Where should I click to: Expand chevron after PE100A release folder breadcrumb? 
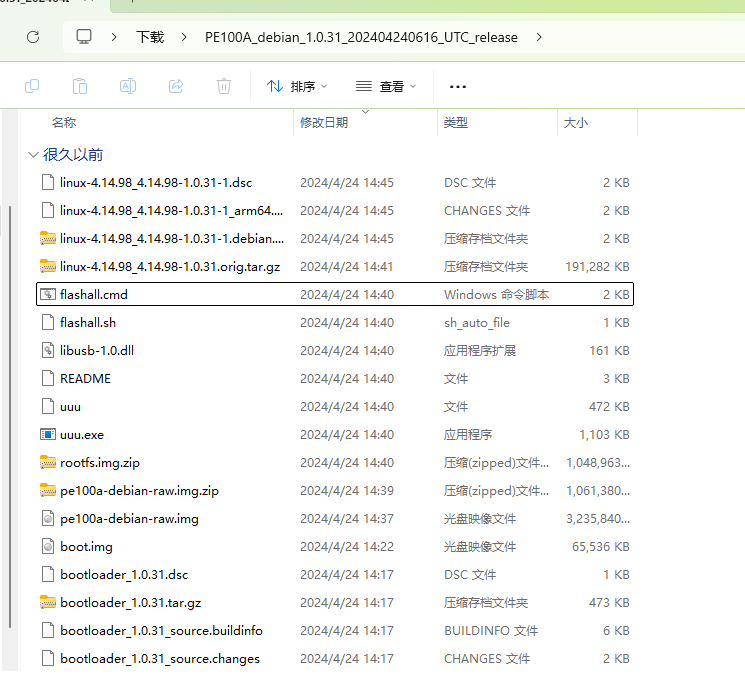click(539, 37)
